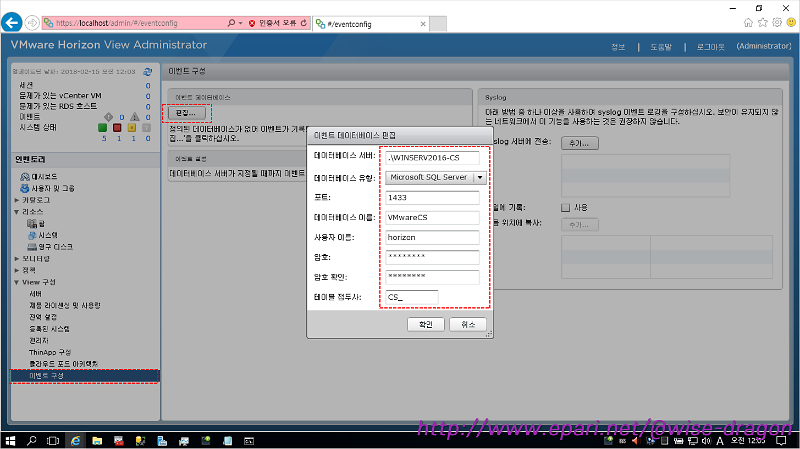Expand the 모니터링 tree node

point(17,259)
